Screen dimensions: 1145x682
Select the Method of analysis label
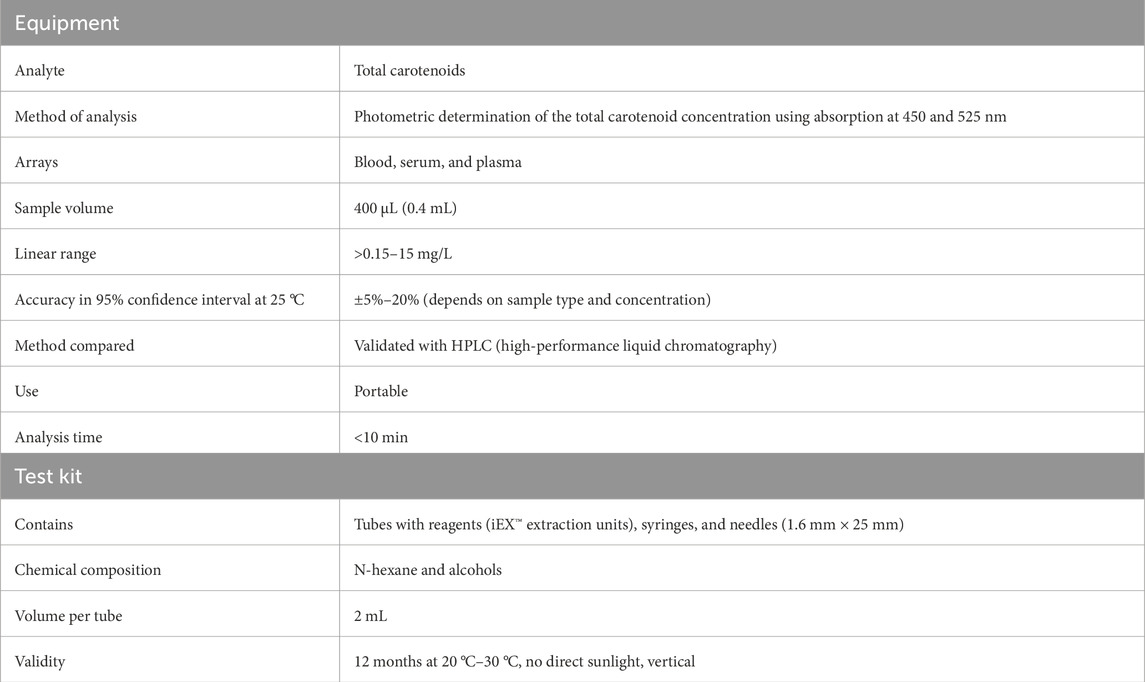pos(76,117)
